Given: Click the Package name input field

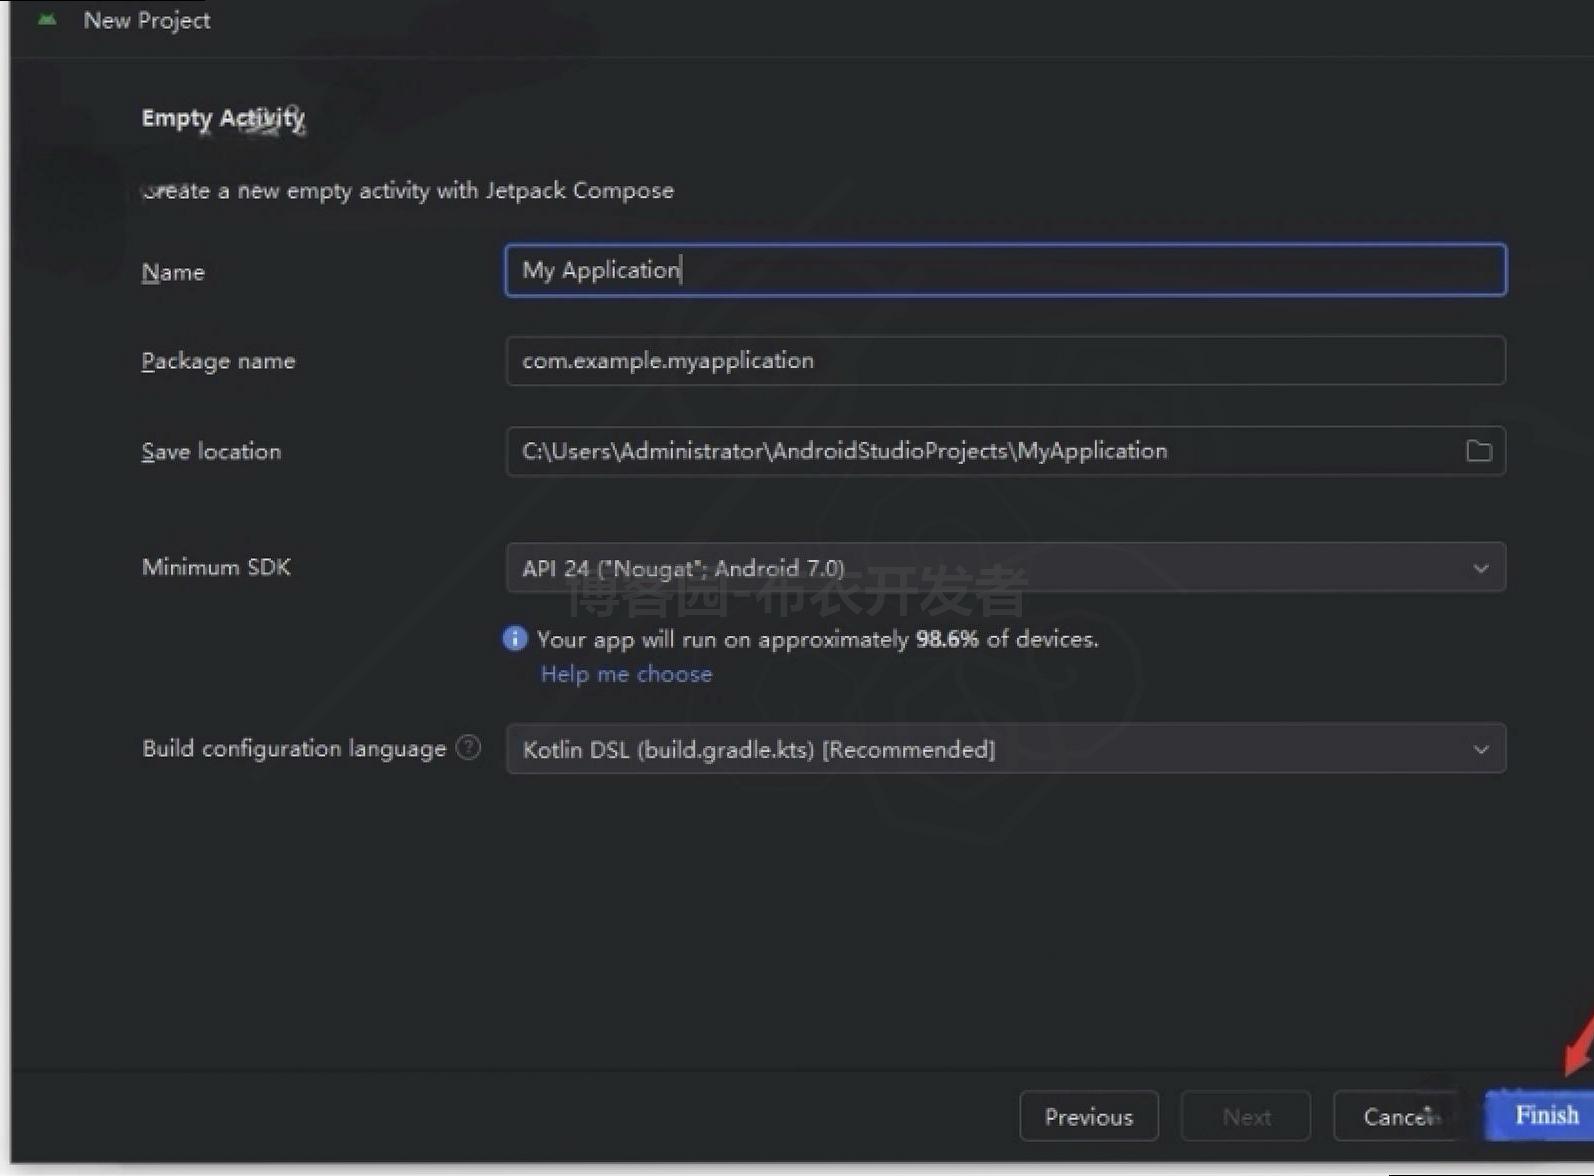Looking at the screenshot, I should coord(1005,360).
